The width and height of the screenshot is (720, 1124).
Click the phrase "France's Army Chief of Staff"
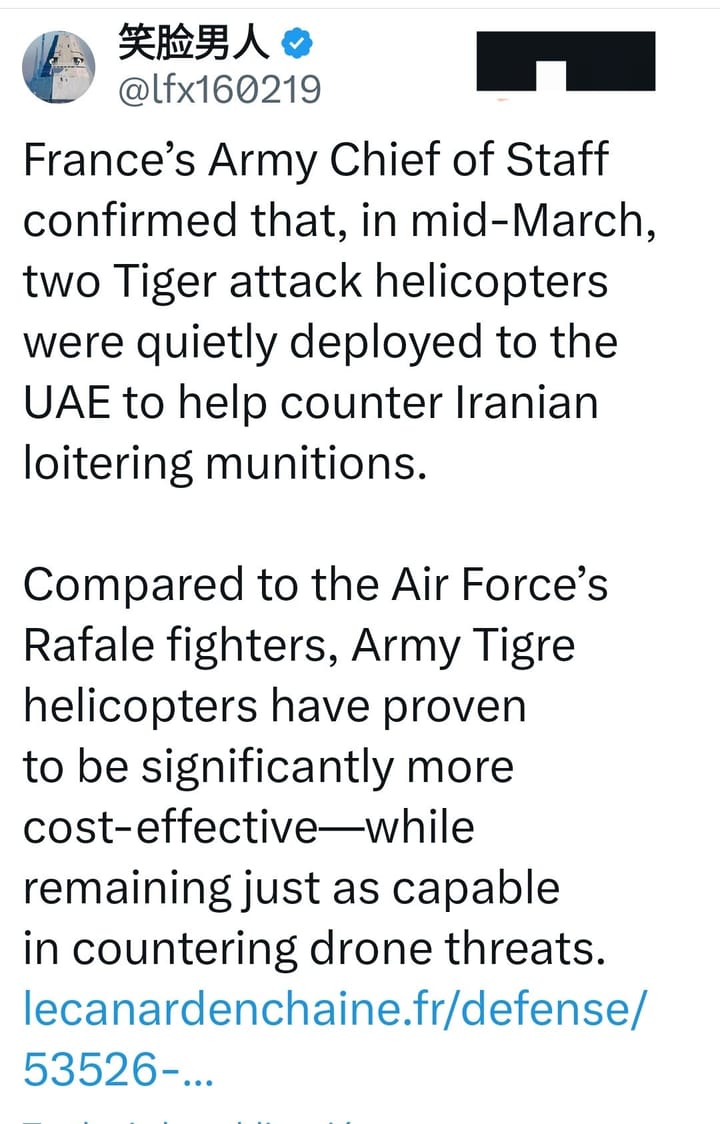(x=316, y=161)
